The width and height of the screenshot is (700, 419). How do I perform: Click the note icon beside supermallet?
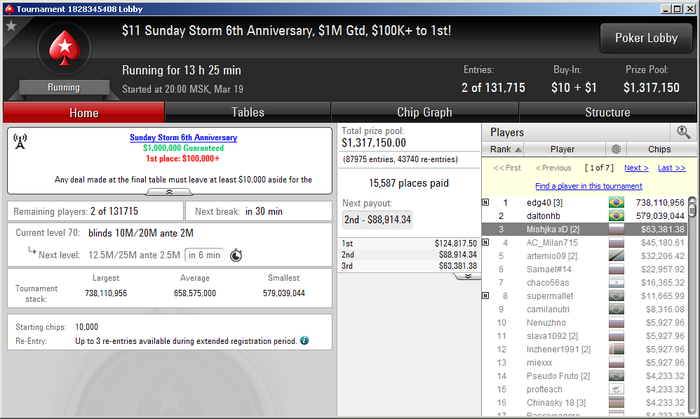486,295
